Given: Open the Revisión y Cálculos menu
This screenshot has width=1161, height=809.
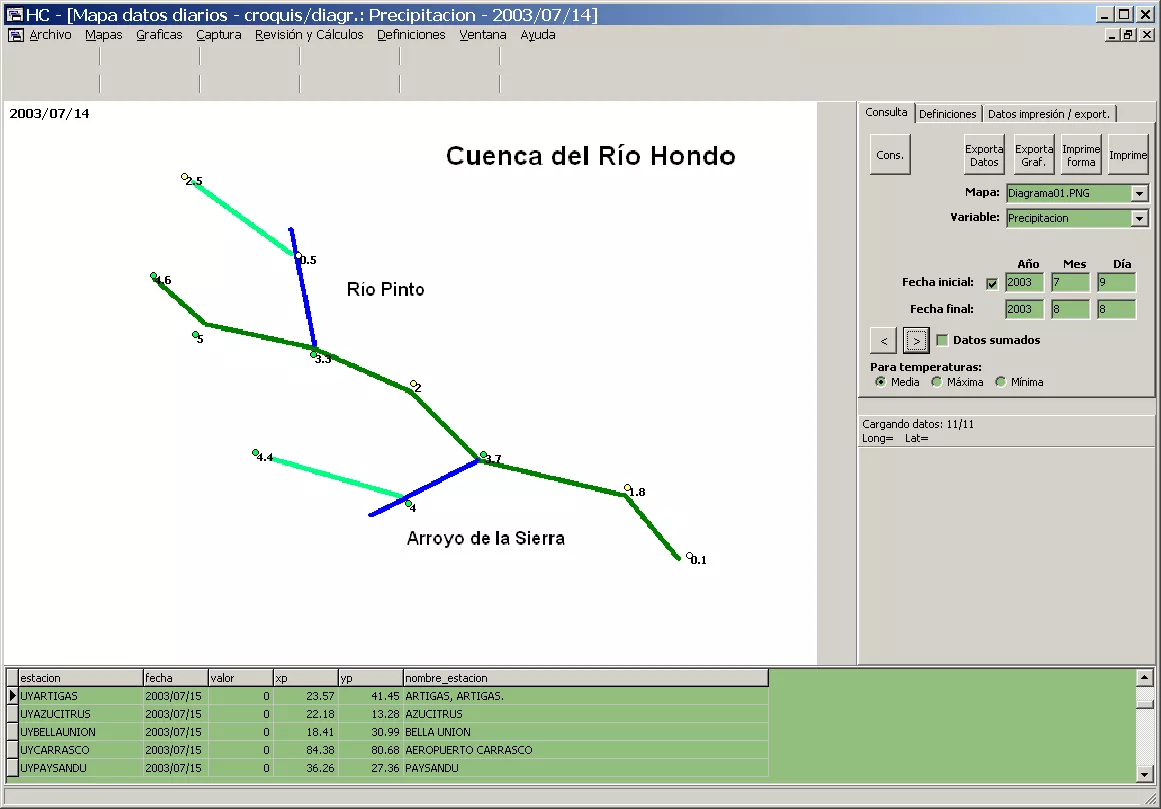Looking at the screenshot, I should point(309,35).
